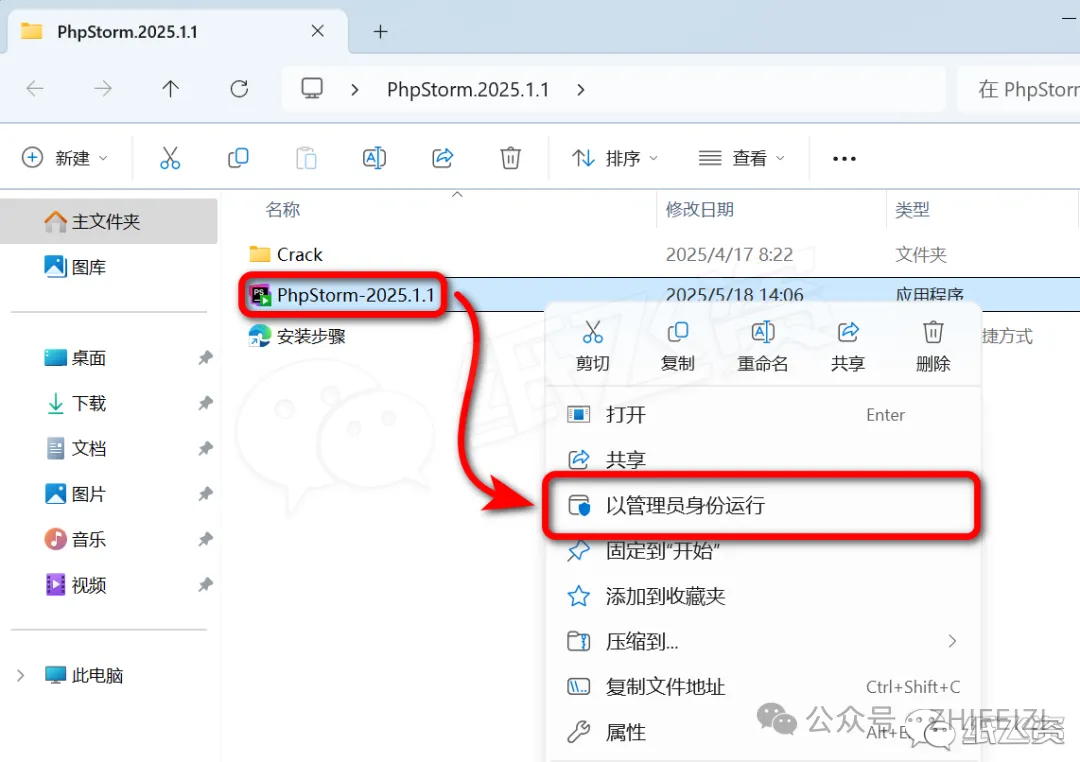
Task: Open the 查看 view dropdown
Action: (741, 158)
